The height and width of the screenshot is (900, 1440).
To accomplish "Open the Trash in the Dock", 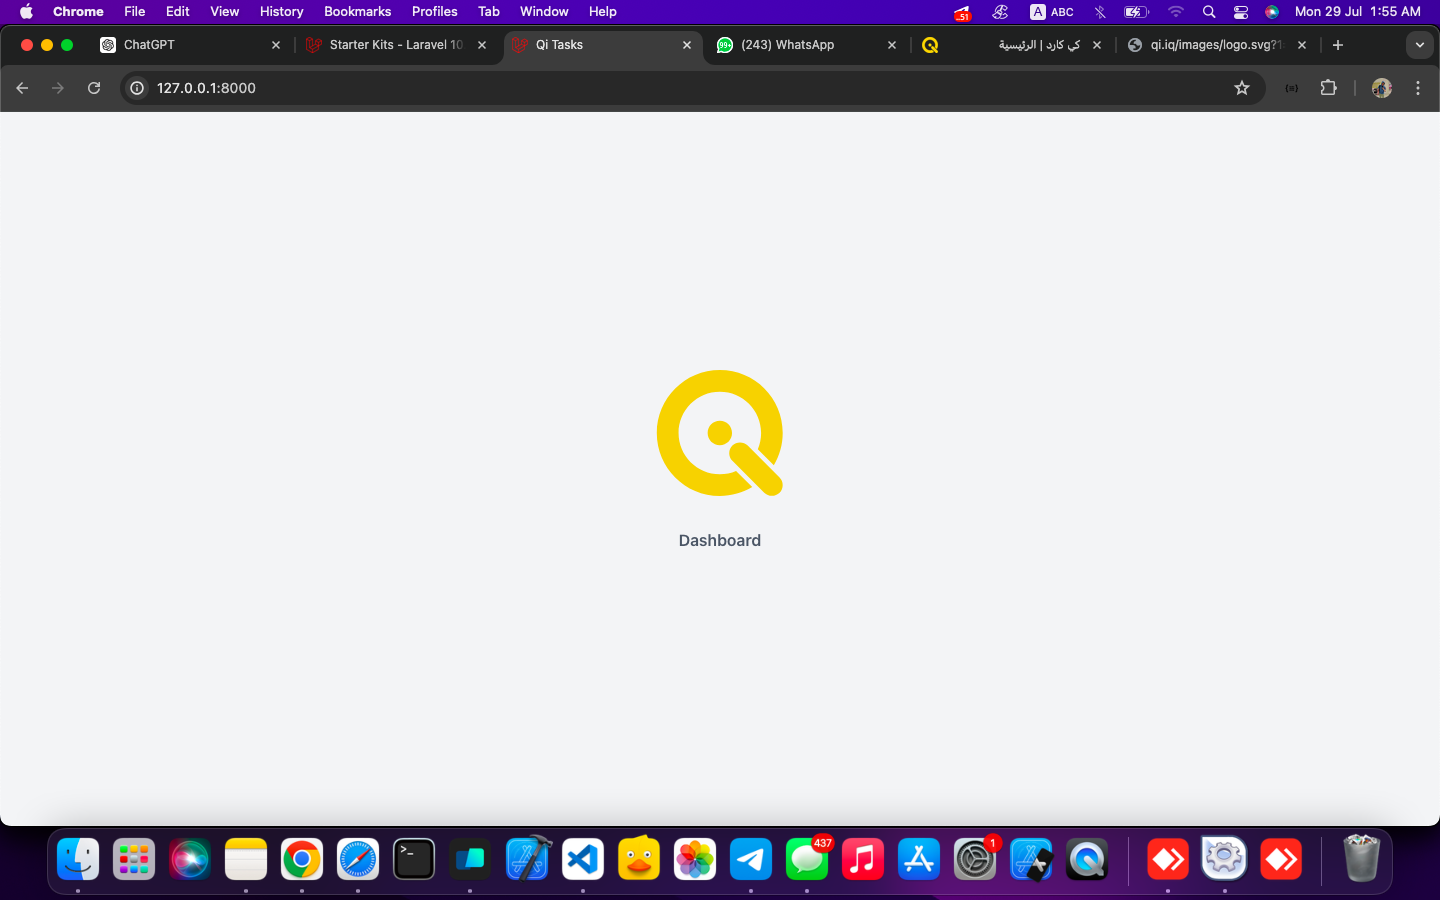I will (x=1361, y=859).
